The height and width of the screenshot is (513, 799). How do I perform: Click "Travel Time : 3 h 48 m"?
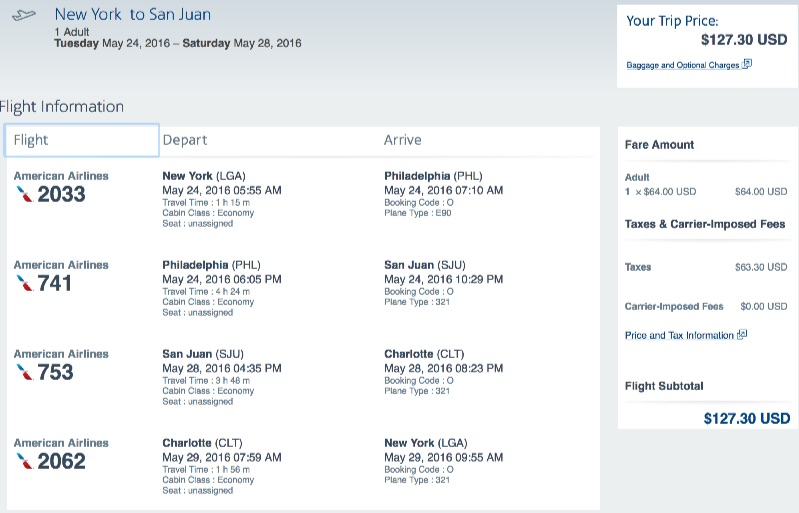[x=206, y=381]
